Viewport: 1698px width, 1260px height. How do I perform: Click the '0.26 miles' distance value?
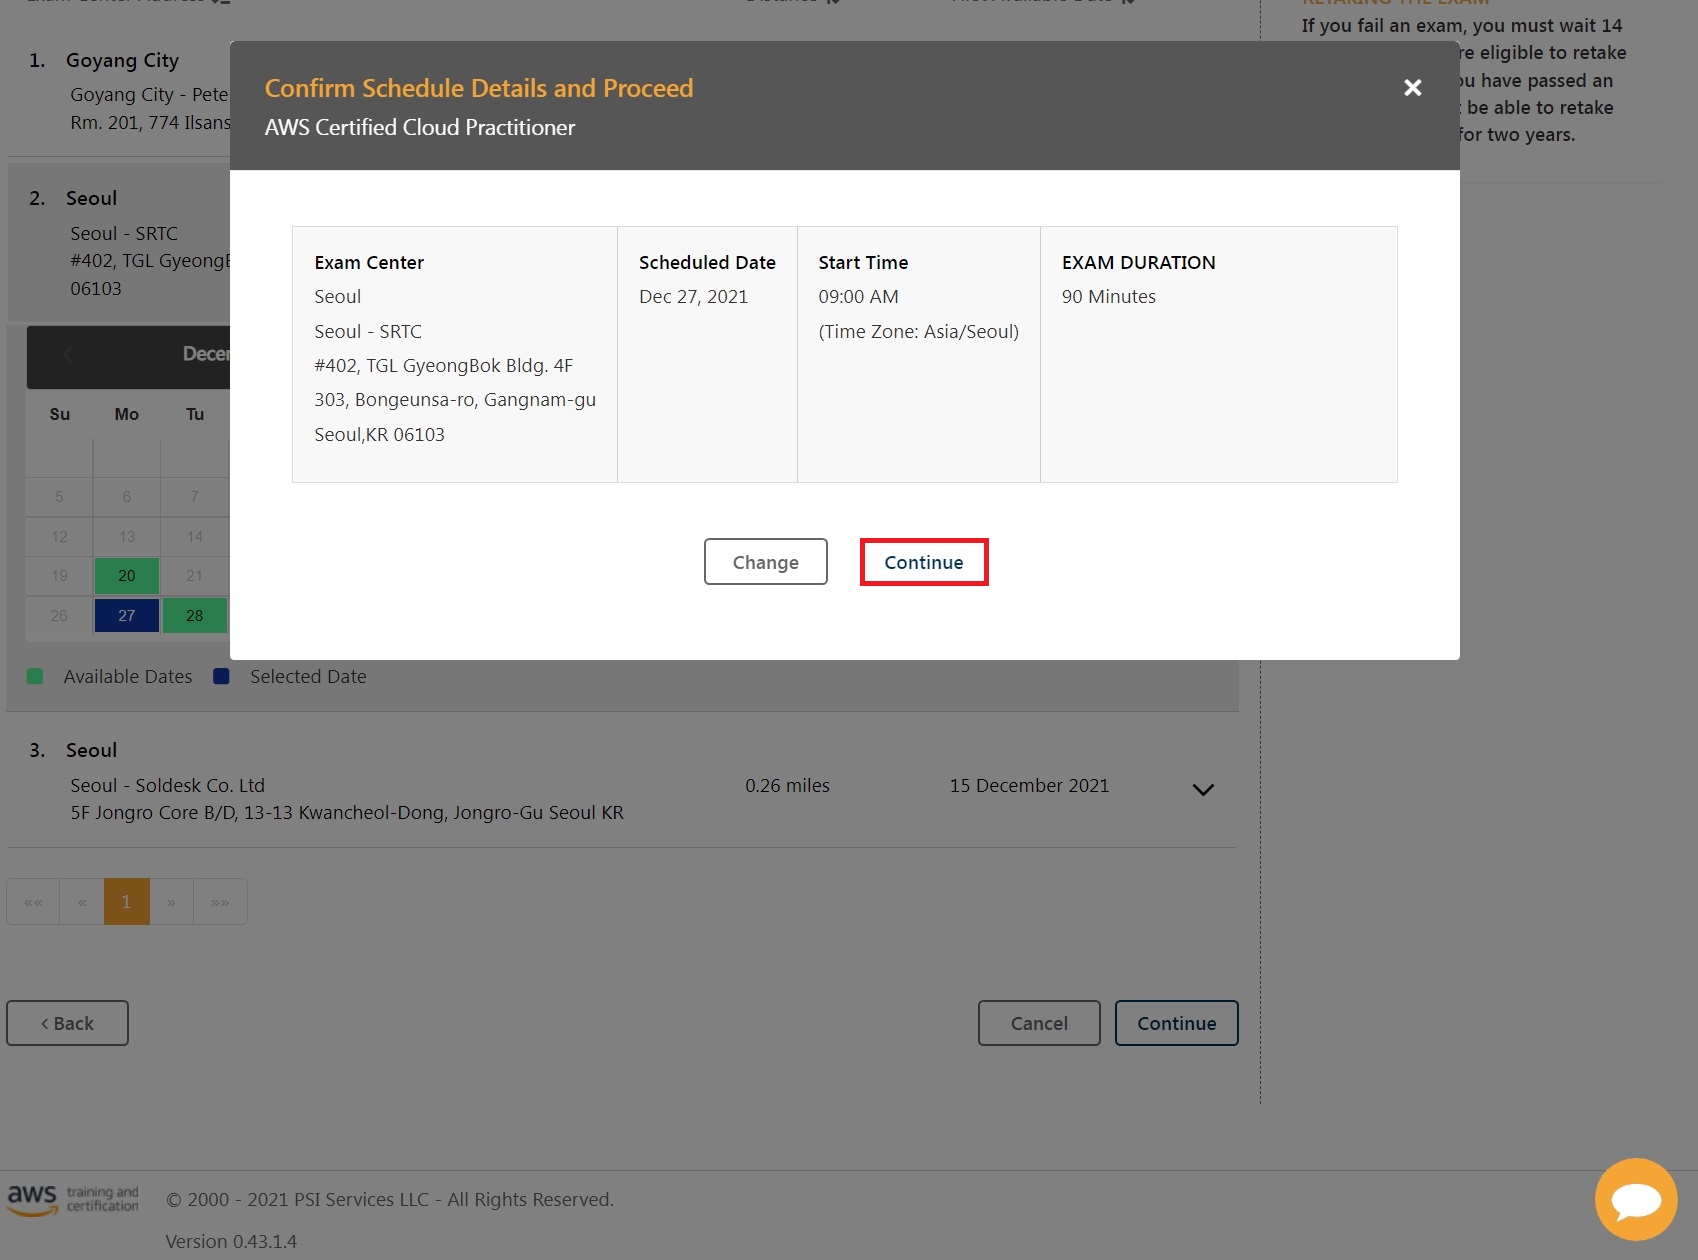pos(787,785)
